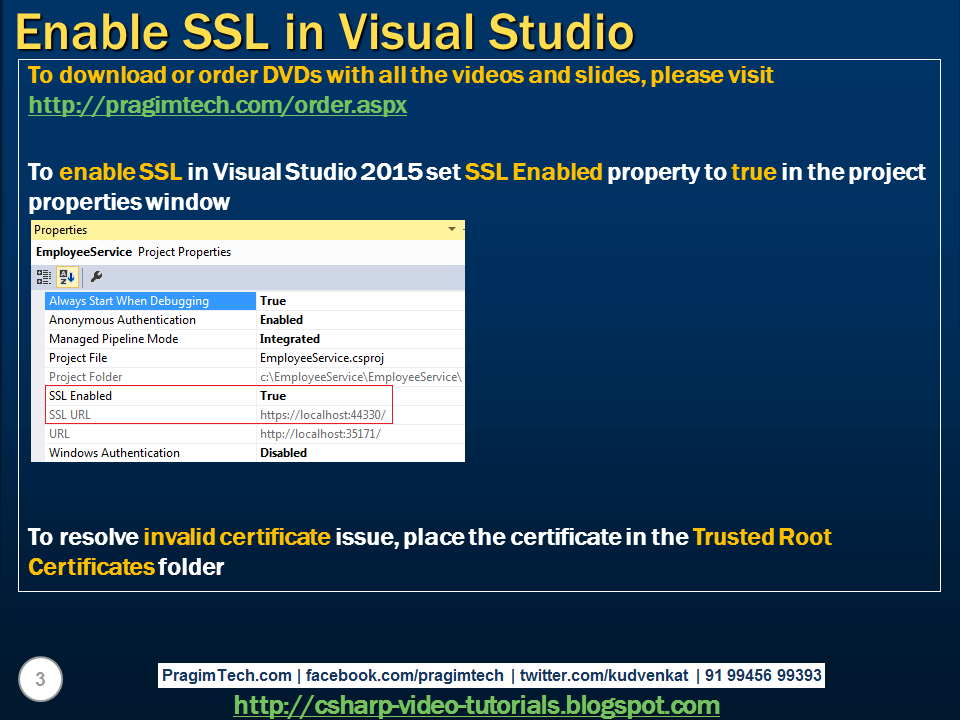Select the Categorized view icon in Properties toolbar

click(43, 276)
